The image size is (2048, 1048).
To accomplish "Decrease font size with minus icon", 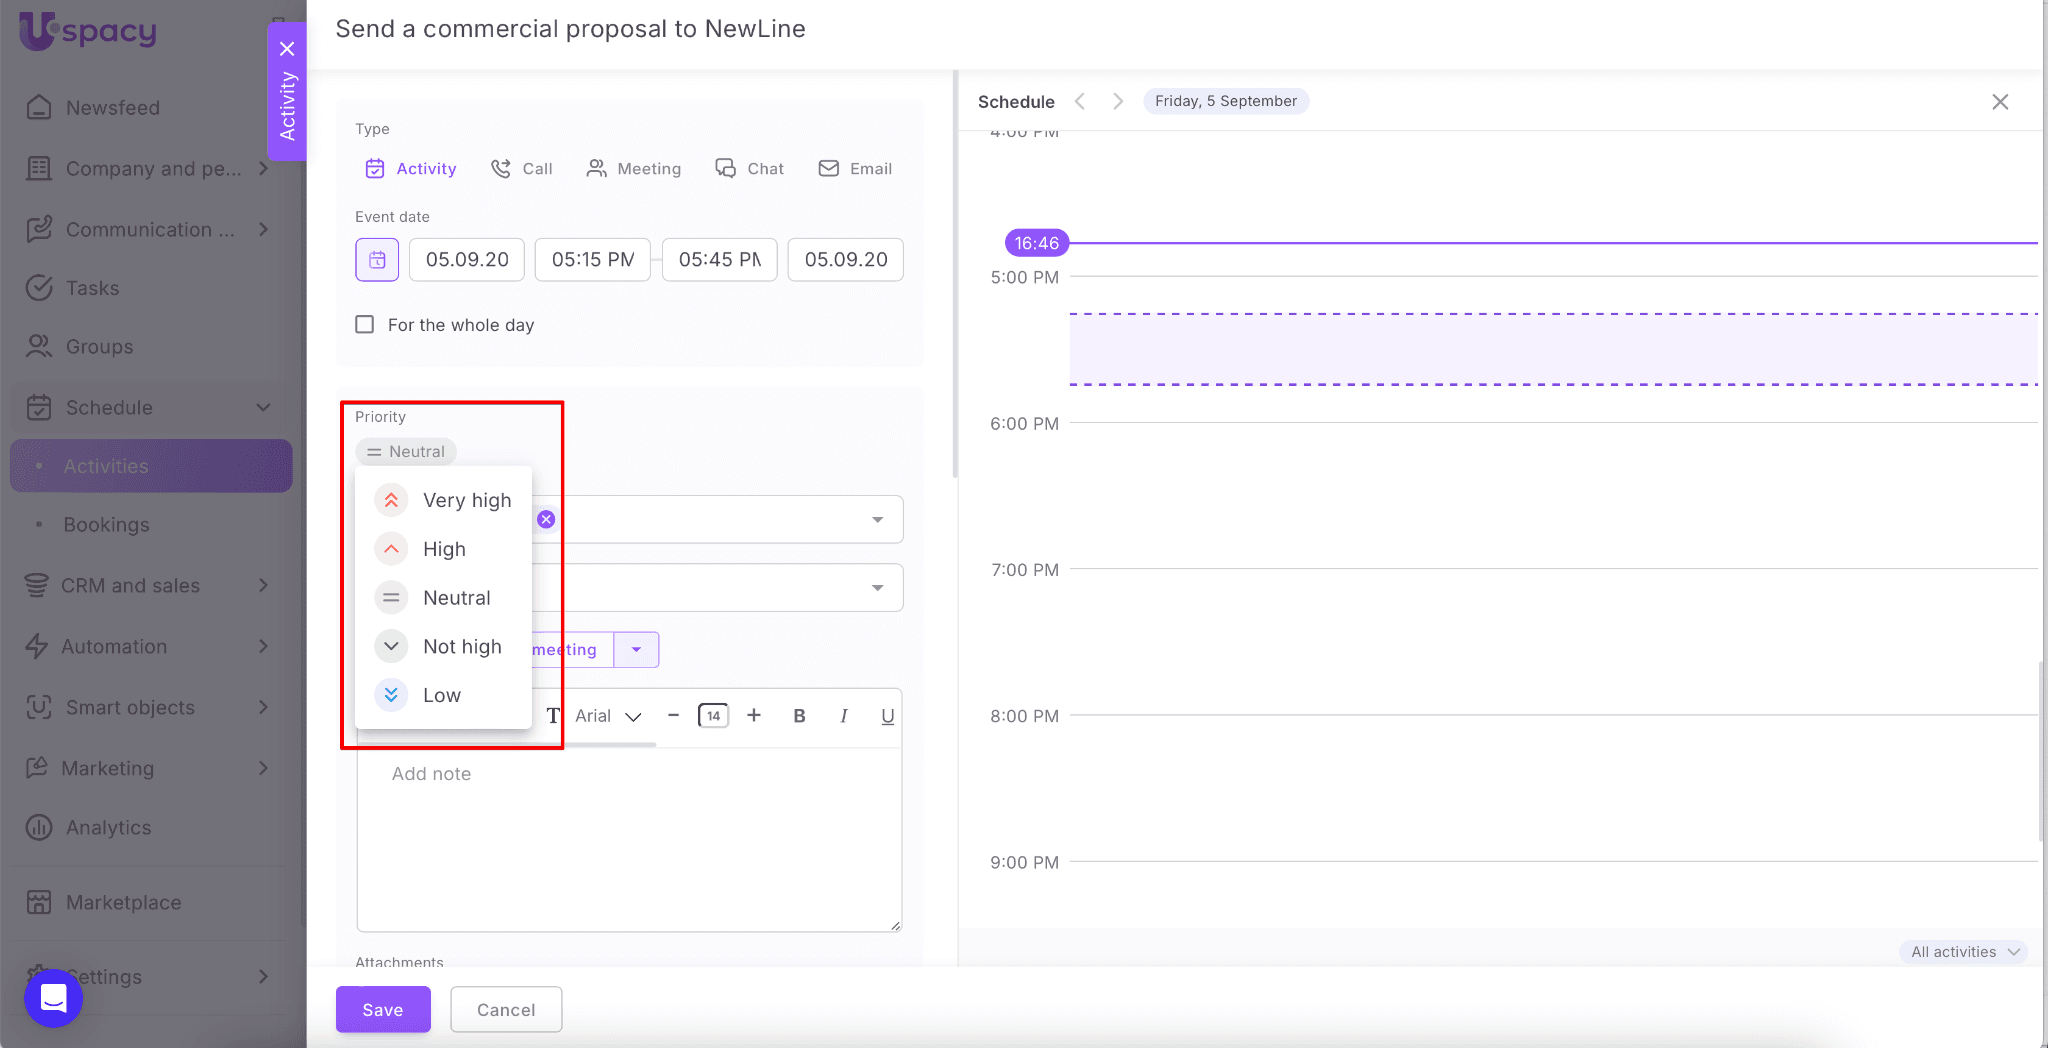I will (x=673, y=716).
